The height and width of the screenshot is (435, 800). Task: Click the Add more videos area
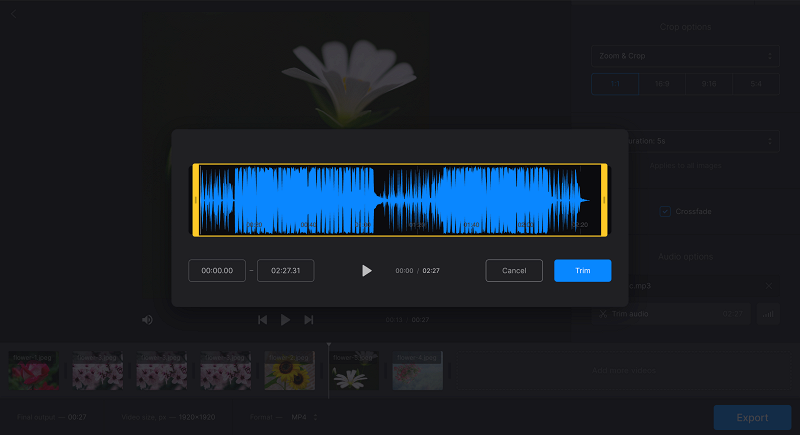click(x=623, y=371)
